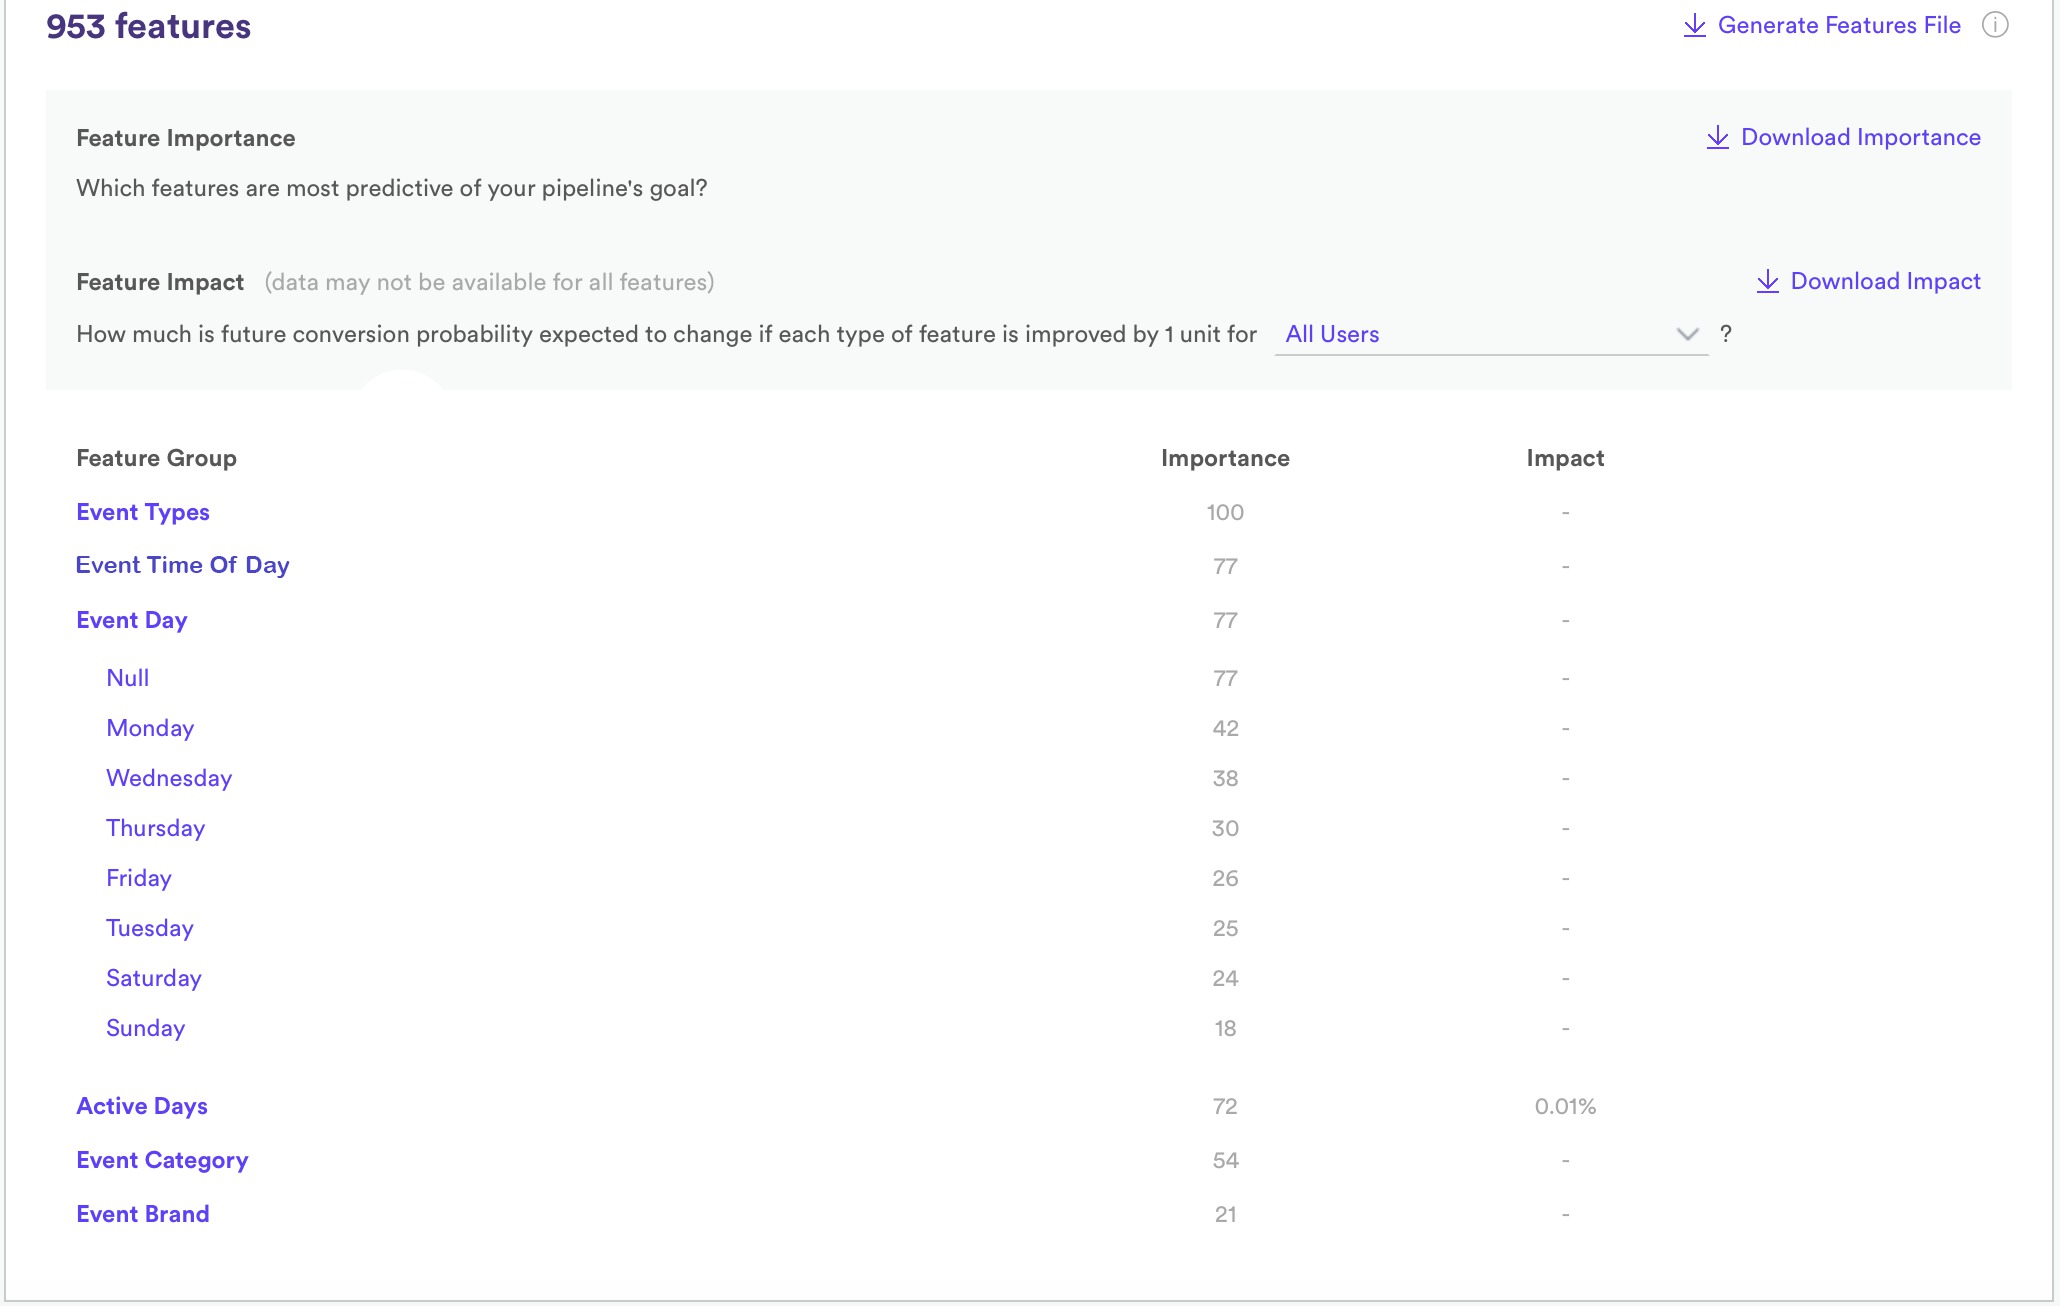Click the Download Importance arrow icon

pyautogui.click(x=1717, y=138)
